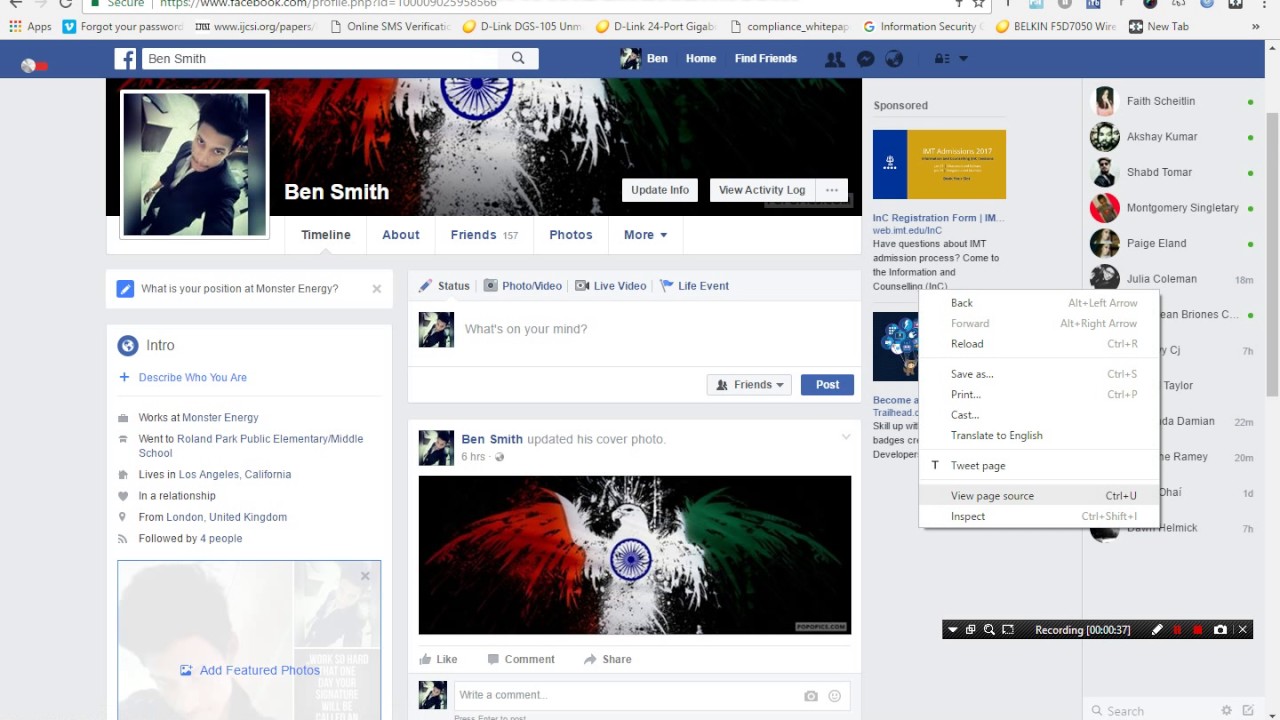
Task: Click the pencil icon beside position question
Action: [x=125, y=289]
